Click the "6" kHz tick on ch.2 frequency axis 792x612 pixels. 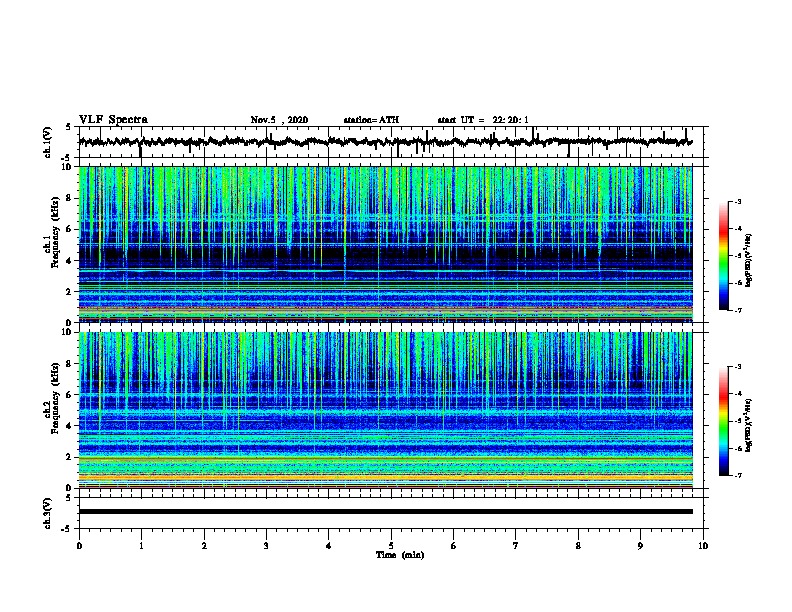[x=70, y=395]
